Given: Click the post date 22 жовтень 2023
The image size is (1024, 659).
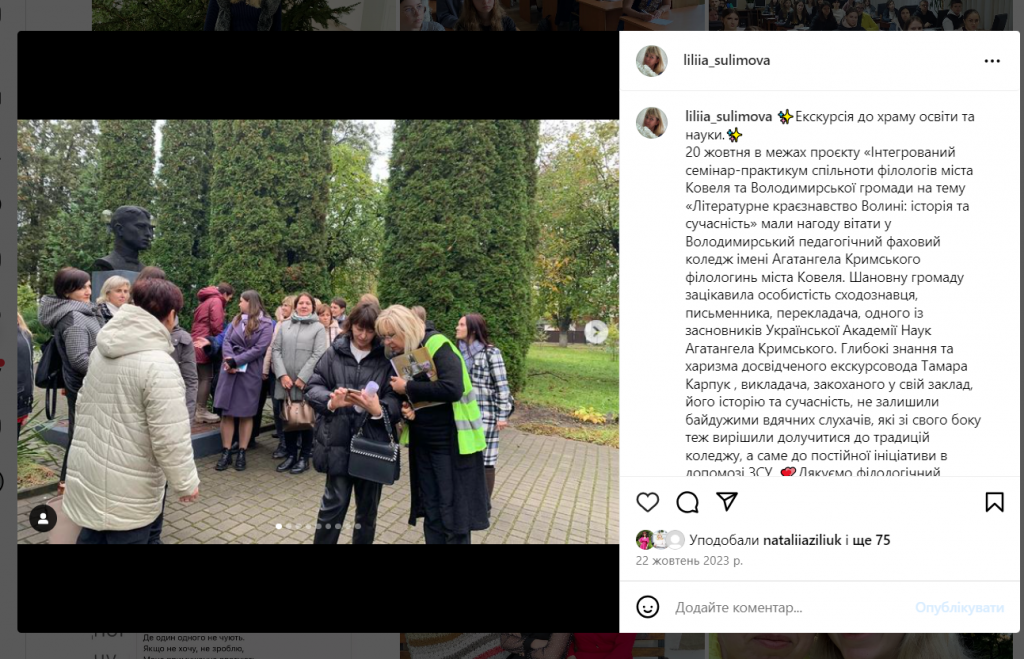Looking at the screenshot, I should [689, 560].
